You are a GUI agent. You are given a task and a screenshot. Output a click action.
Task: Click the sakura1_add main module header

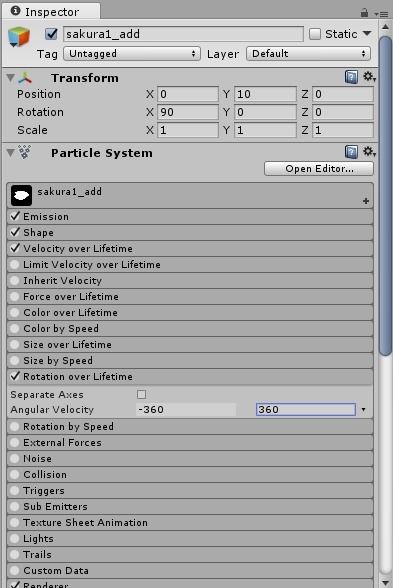tap(190, 195)
